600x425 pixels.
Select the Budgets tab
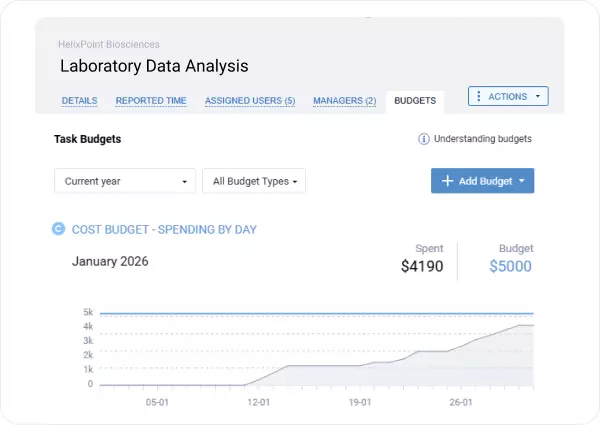coord(415,101)
